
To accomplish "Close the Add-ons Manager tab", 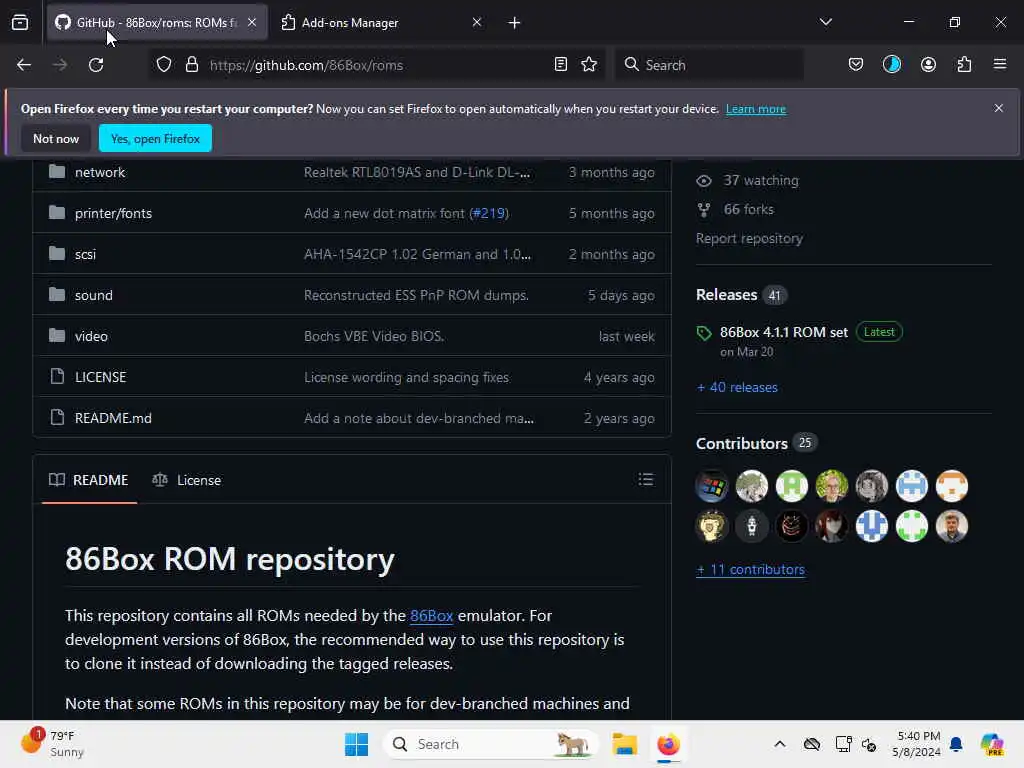I will 477,22.
